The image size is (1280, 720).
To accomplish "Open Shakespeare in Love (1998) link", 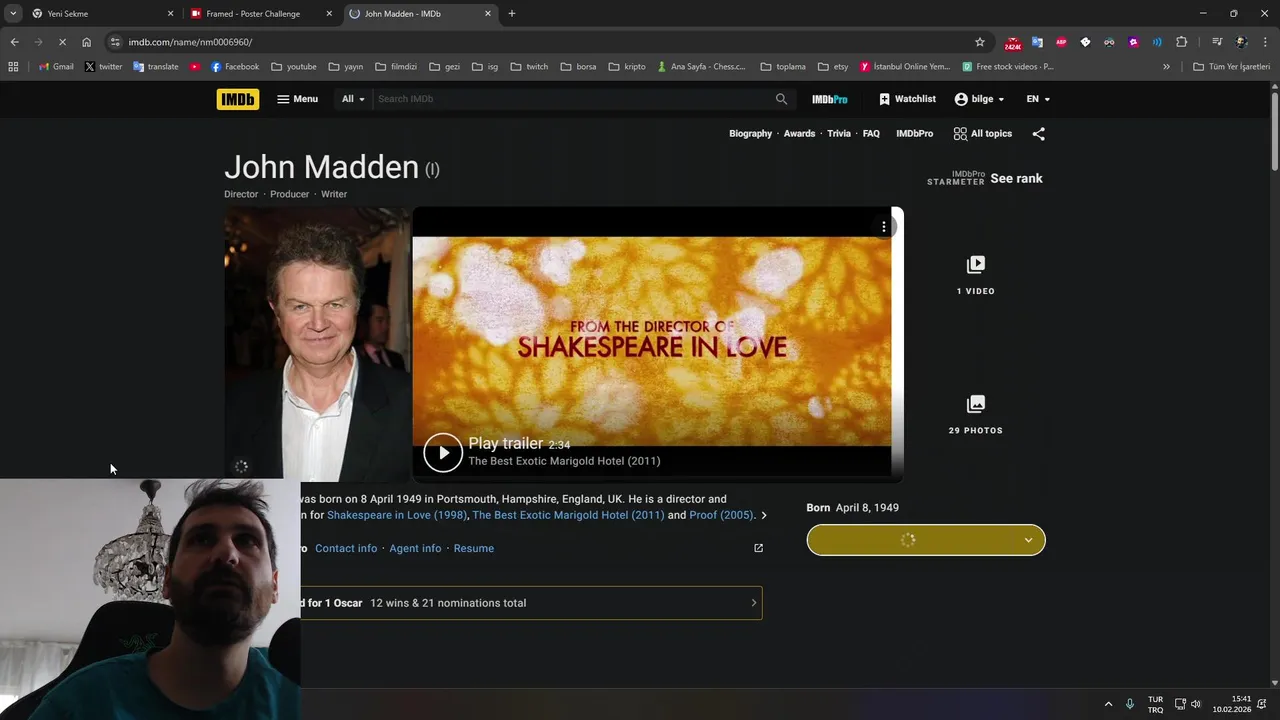I will click(397, 515).
